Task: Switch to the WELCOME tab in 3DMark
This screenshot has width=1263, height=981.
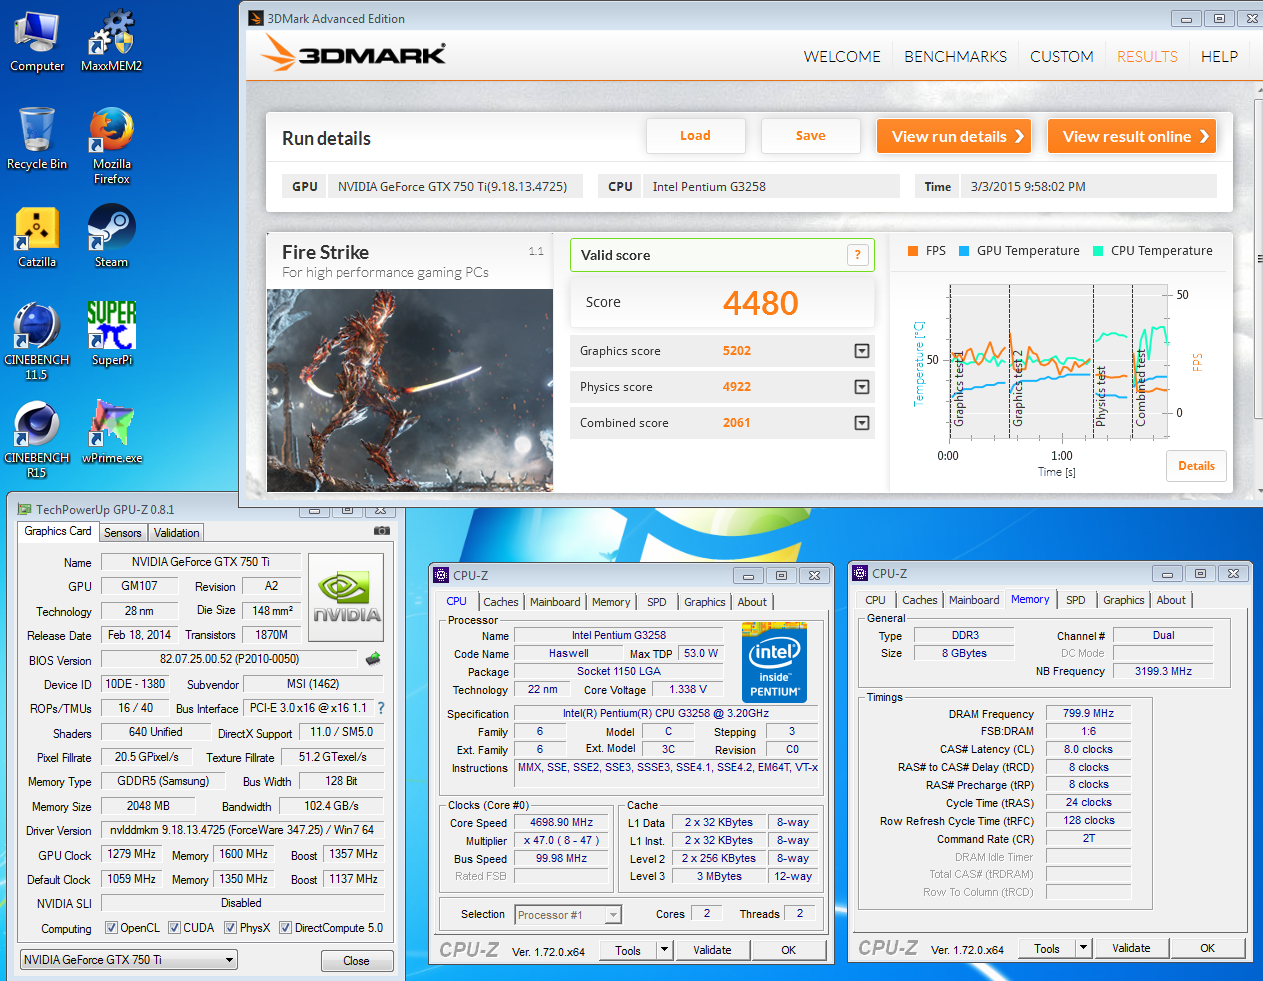Action: pos(842,57)
